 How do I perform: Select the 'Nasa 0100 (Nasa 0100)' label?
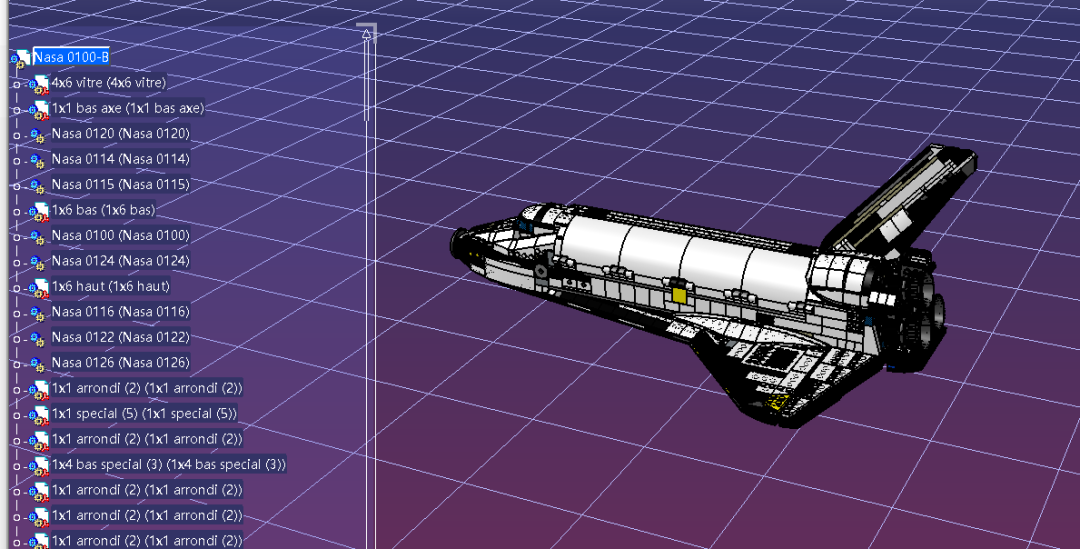121,236
